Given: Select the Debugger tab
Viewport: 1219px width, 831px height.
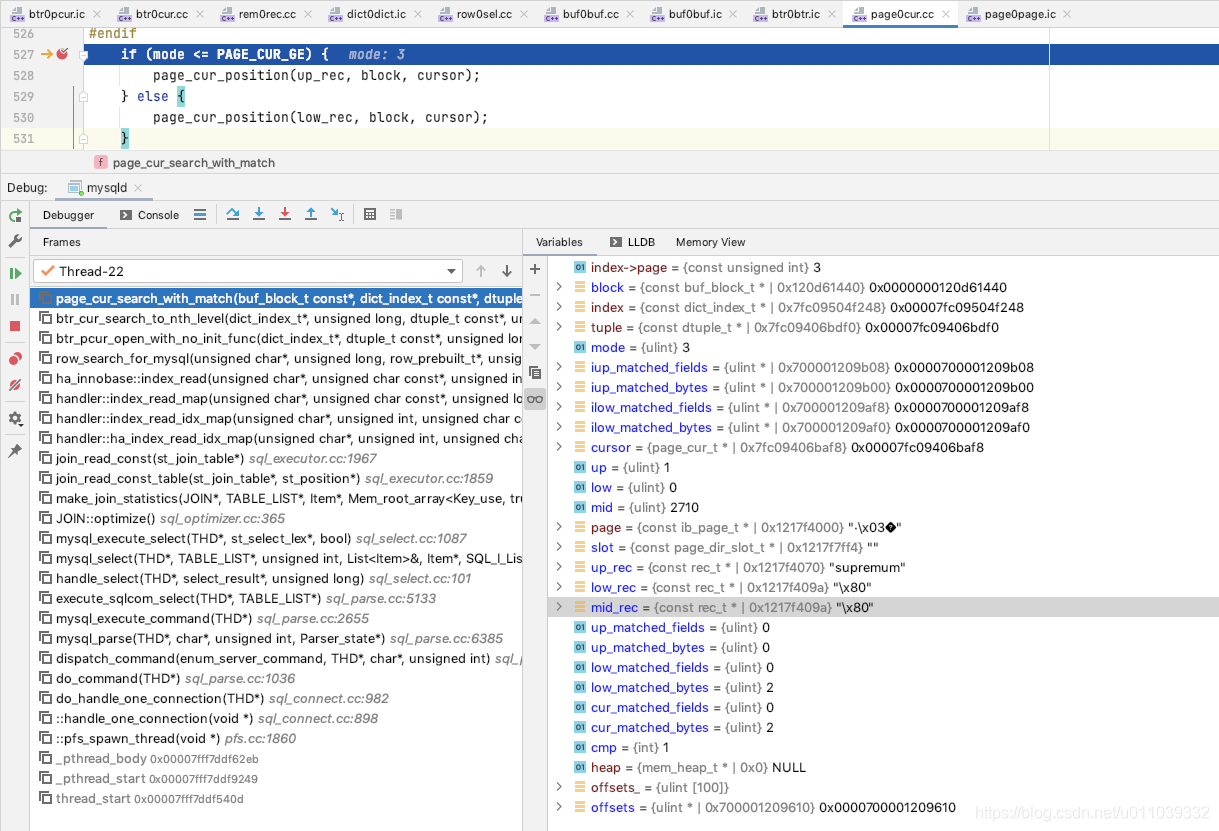Looking at the screenshot, I should (68, 214).
